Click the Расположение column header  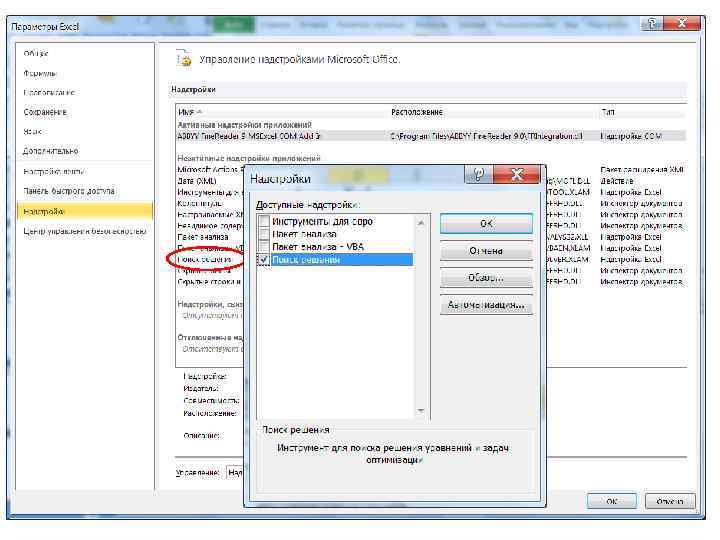(417, 112)
